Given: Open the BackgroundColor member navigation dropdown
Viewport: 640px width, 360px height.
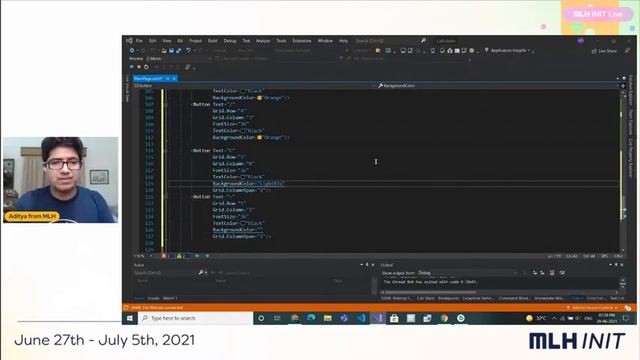Looking at the screenshot, I should 499,86.
